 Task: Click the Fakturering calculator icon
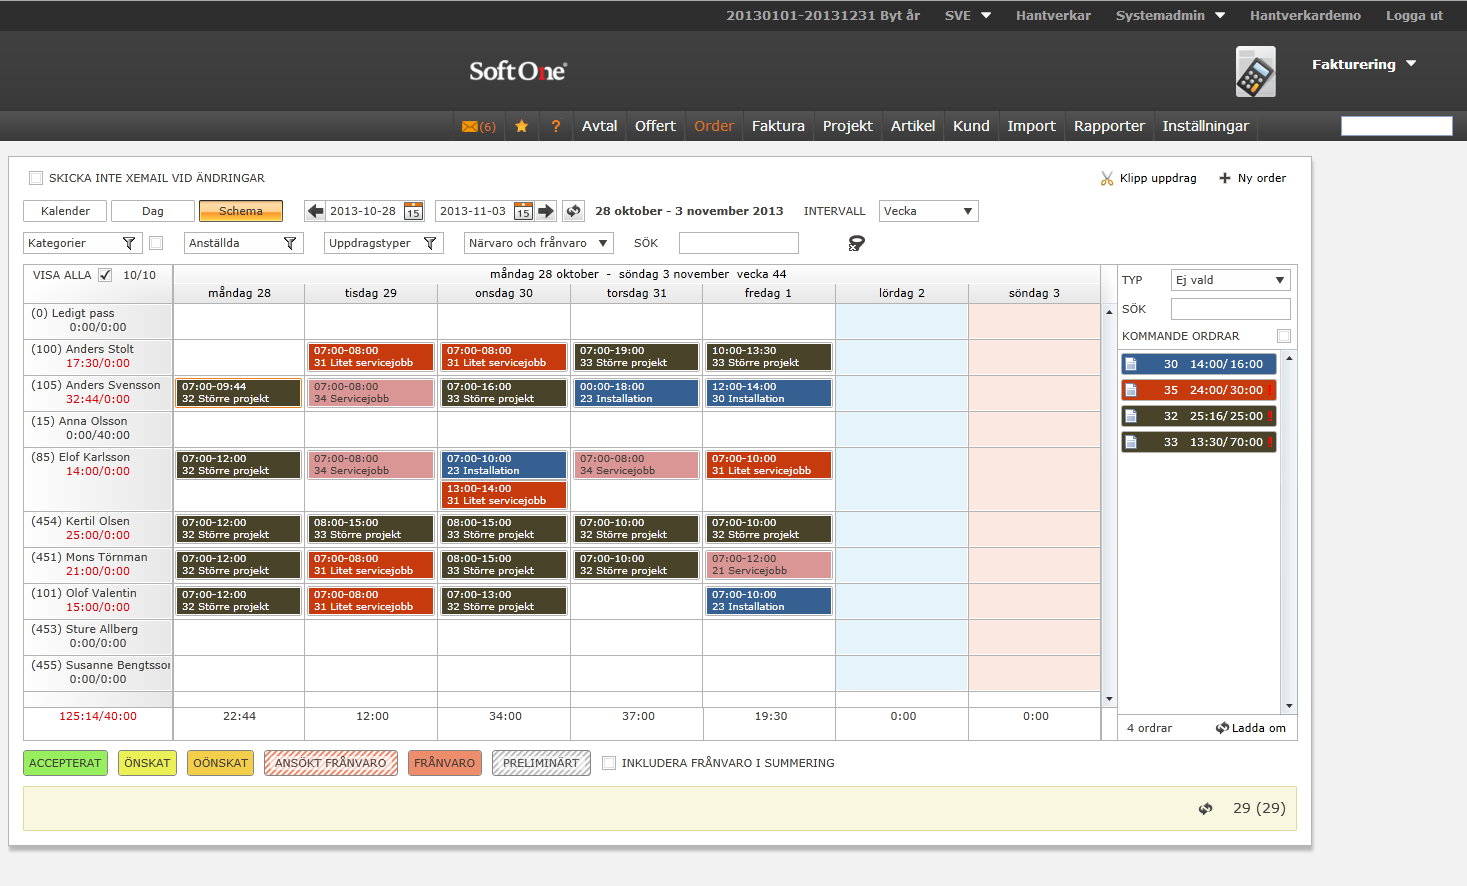point(1255,71)
